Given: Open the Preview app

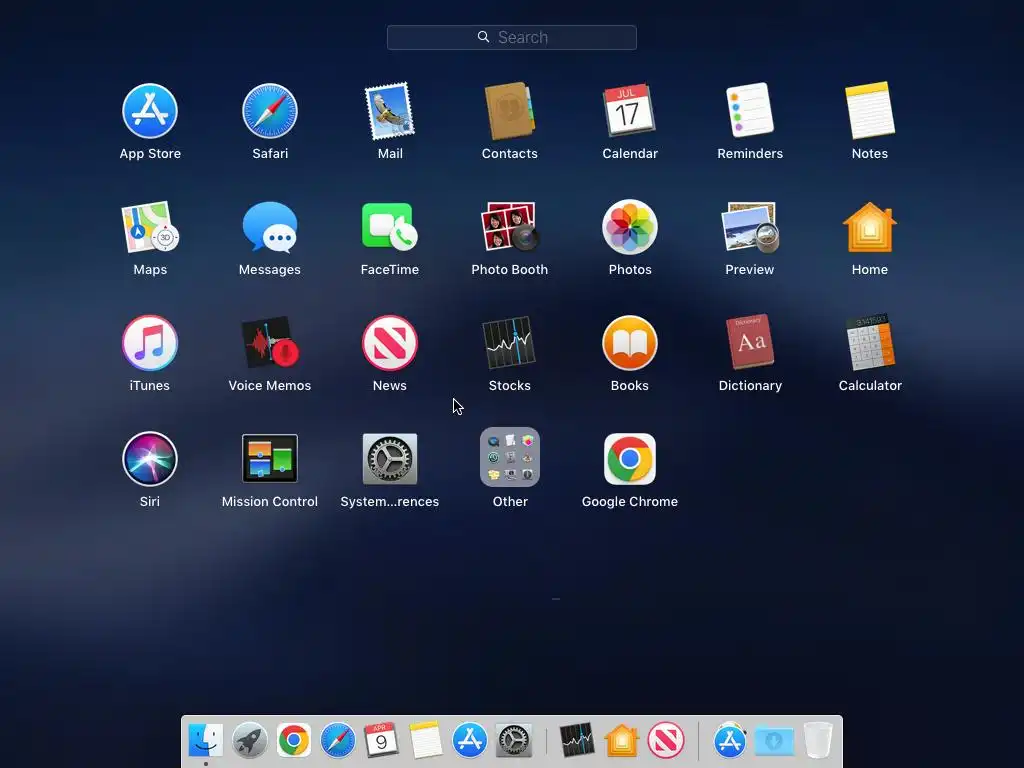Looking at the screenshot, I should click(x=750, y=227).
